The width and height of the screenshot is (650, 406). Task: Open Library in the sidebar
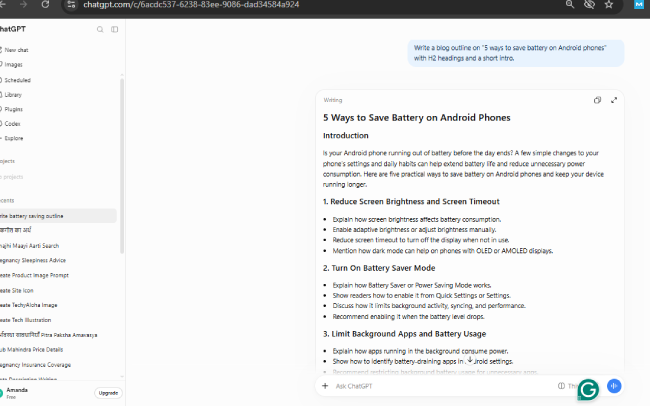point(13,95)
